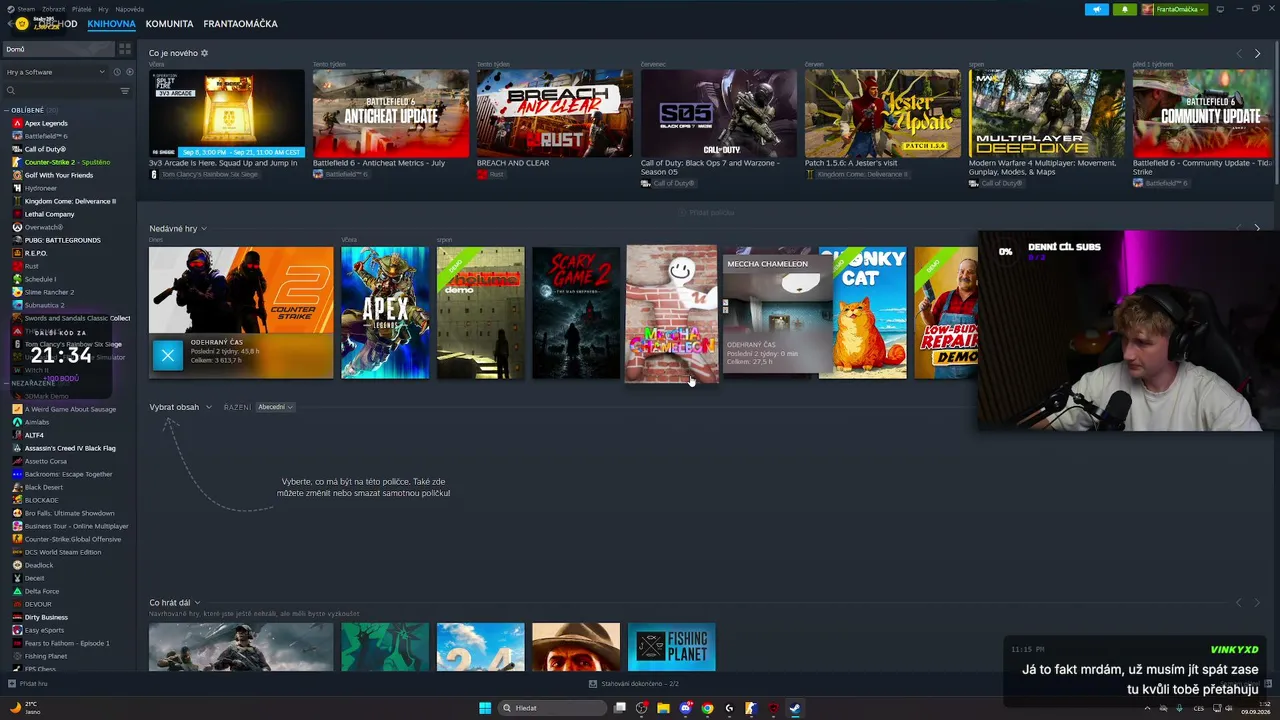Open the Nápověda menu
Image resolution: width=1280 pixels, height=720 pixels.
click(x=129, y=9)
